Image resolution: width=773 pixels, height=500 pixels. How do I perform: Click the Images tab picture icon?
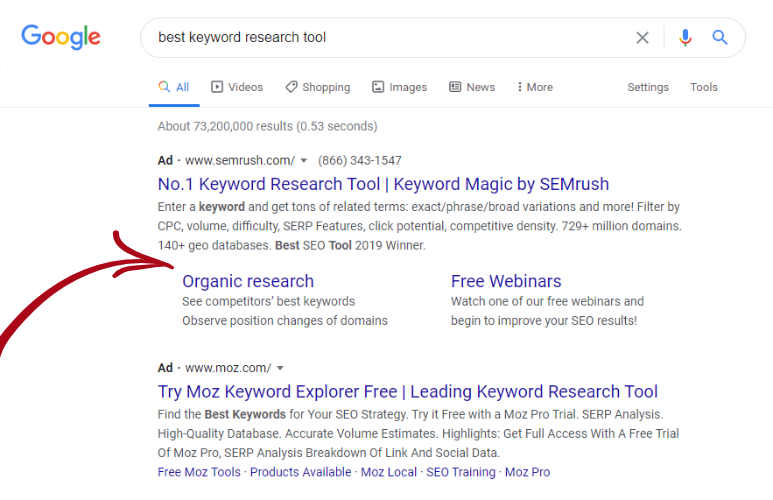click(x=378, y=87)
